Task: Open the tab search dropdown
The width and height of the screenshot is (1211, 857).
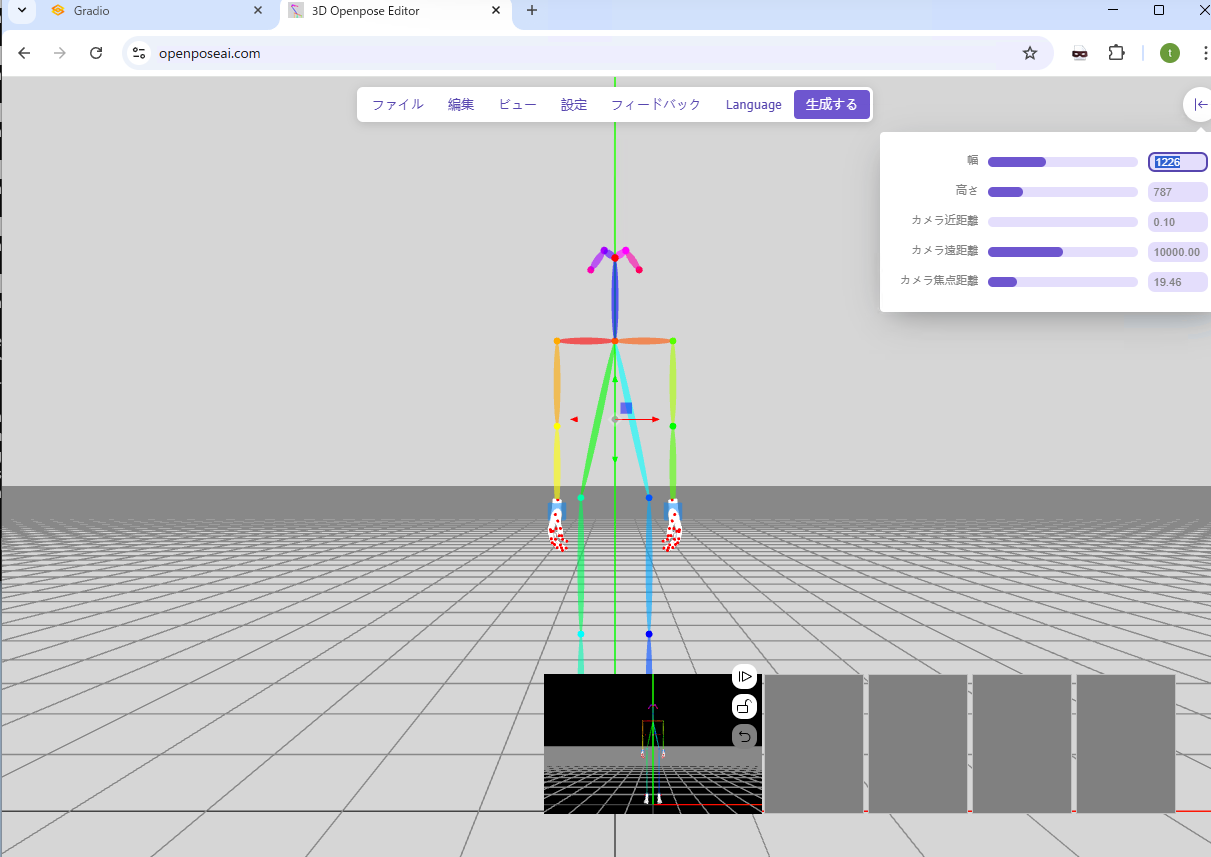Action: pyautogui.click(x=21, y=11)
